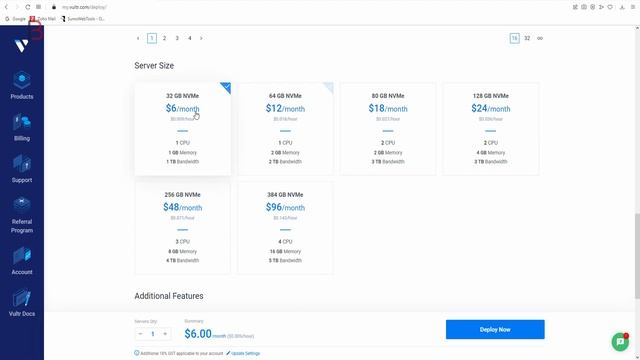This screenshot has width=640, height=360.
Task: Open the Support sidebar section
Action: [22, 169]
